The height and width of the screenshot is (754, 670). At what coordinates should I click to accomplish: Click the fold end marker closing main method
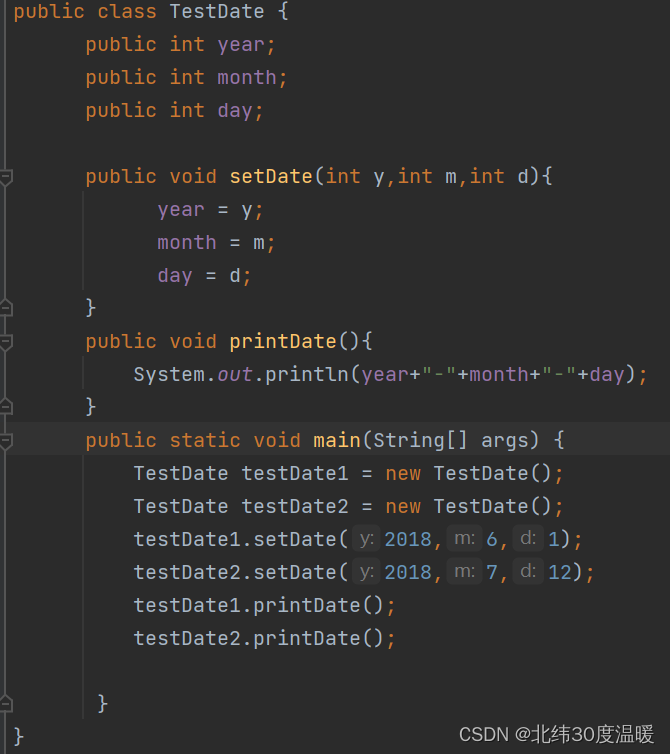(6, 703)
